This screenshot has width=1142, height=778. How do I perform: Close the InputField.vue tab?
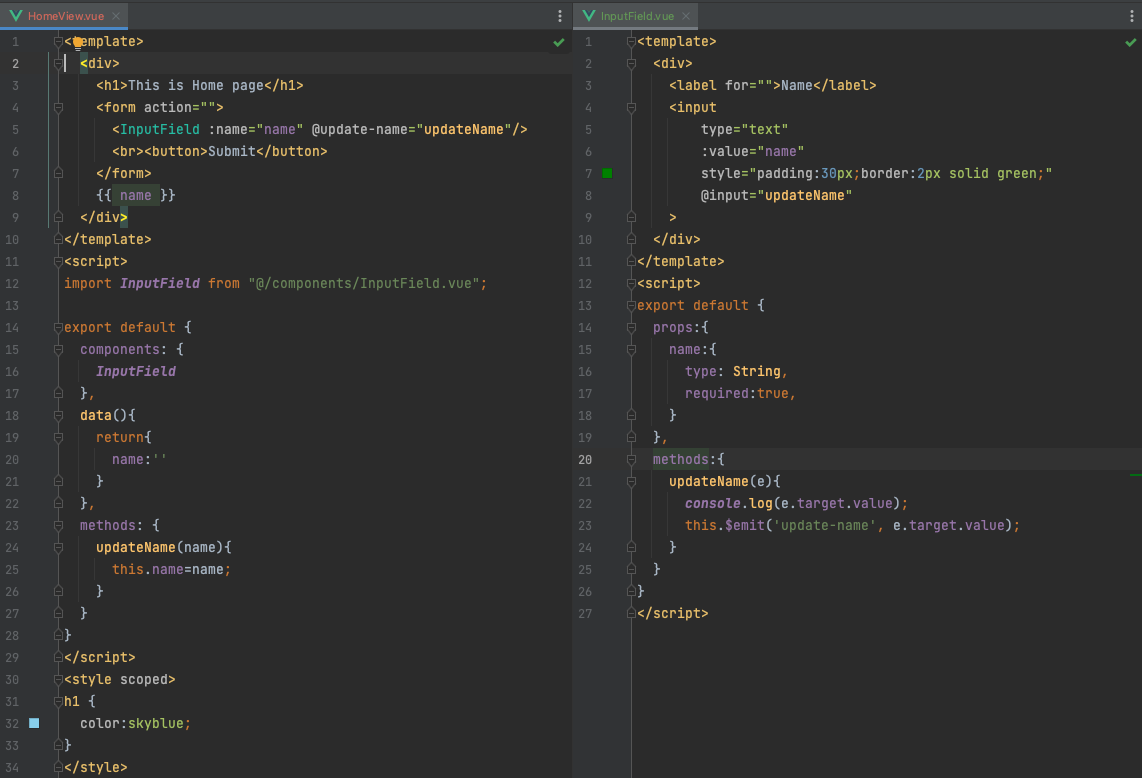click(x=686, y=16)
